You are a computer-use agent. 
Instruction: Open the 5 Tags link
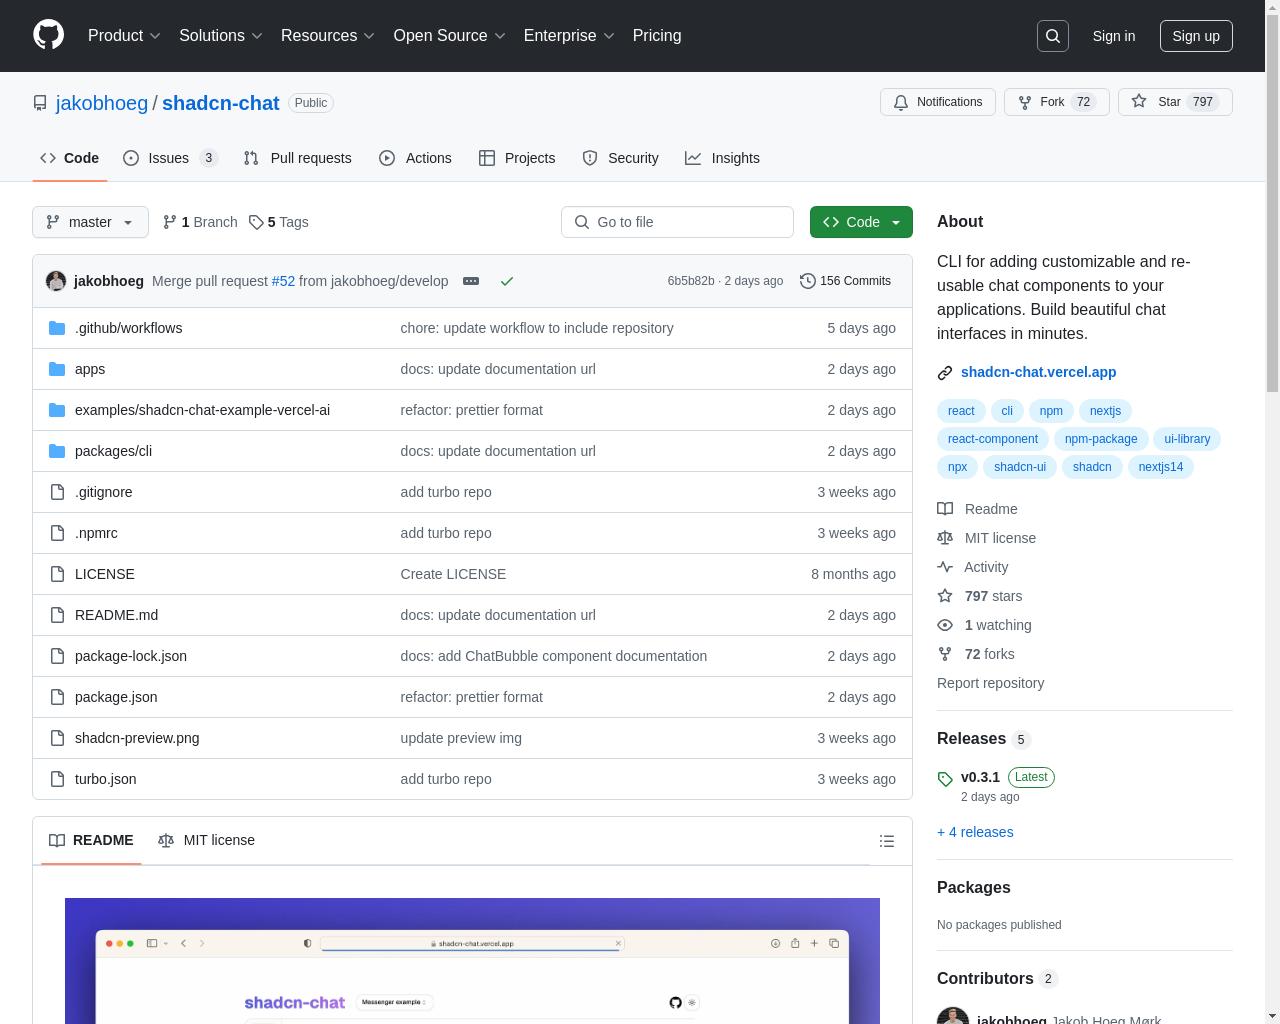coord(279,222)
